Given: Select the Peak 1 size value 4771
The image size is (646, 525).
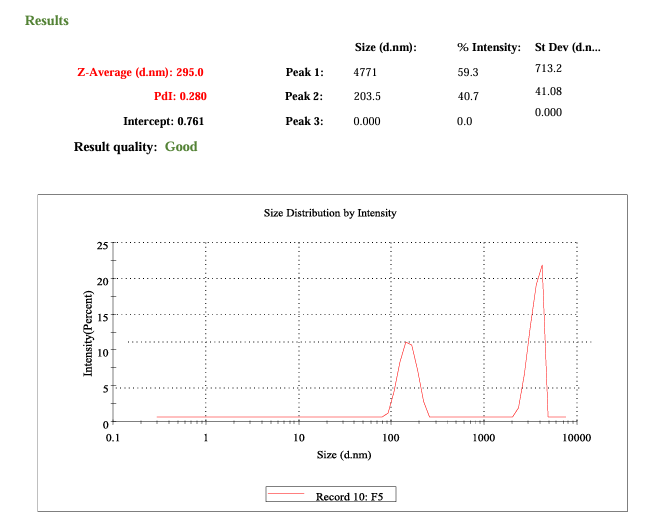Looking at the screenshot, I should click(365, 73).
